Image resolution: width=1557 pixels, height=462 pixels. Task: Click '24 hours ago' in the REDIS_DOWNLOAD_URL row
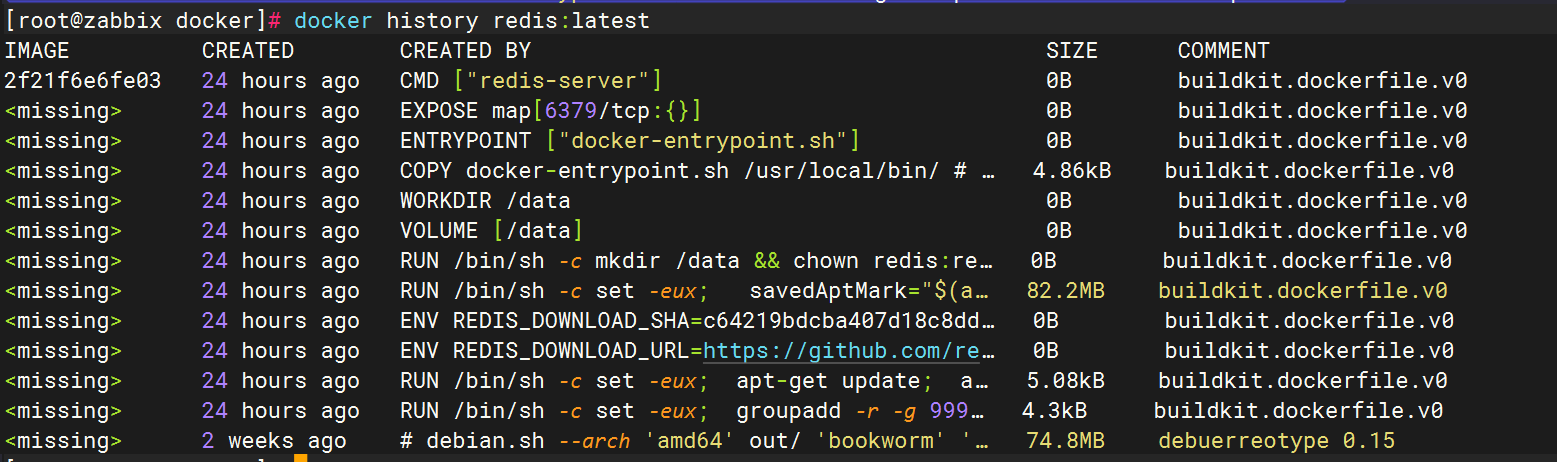click(x=281, y=351)
